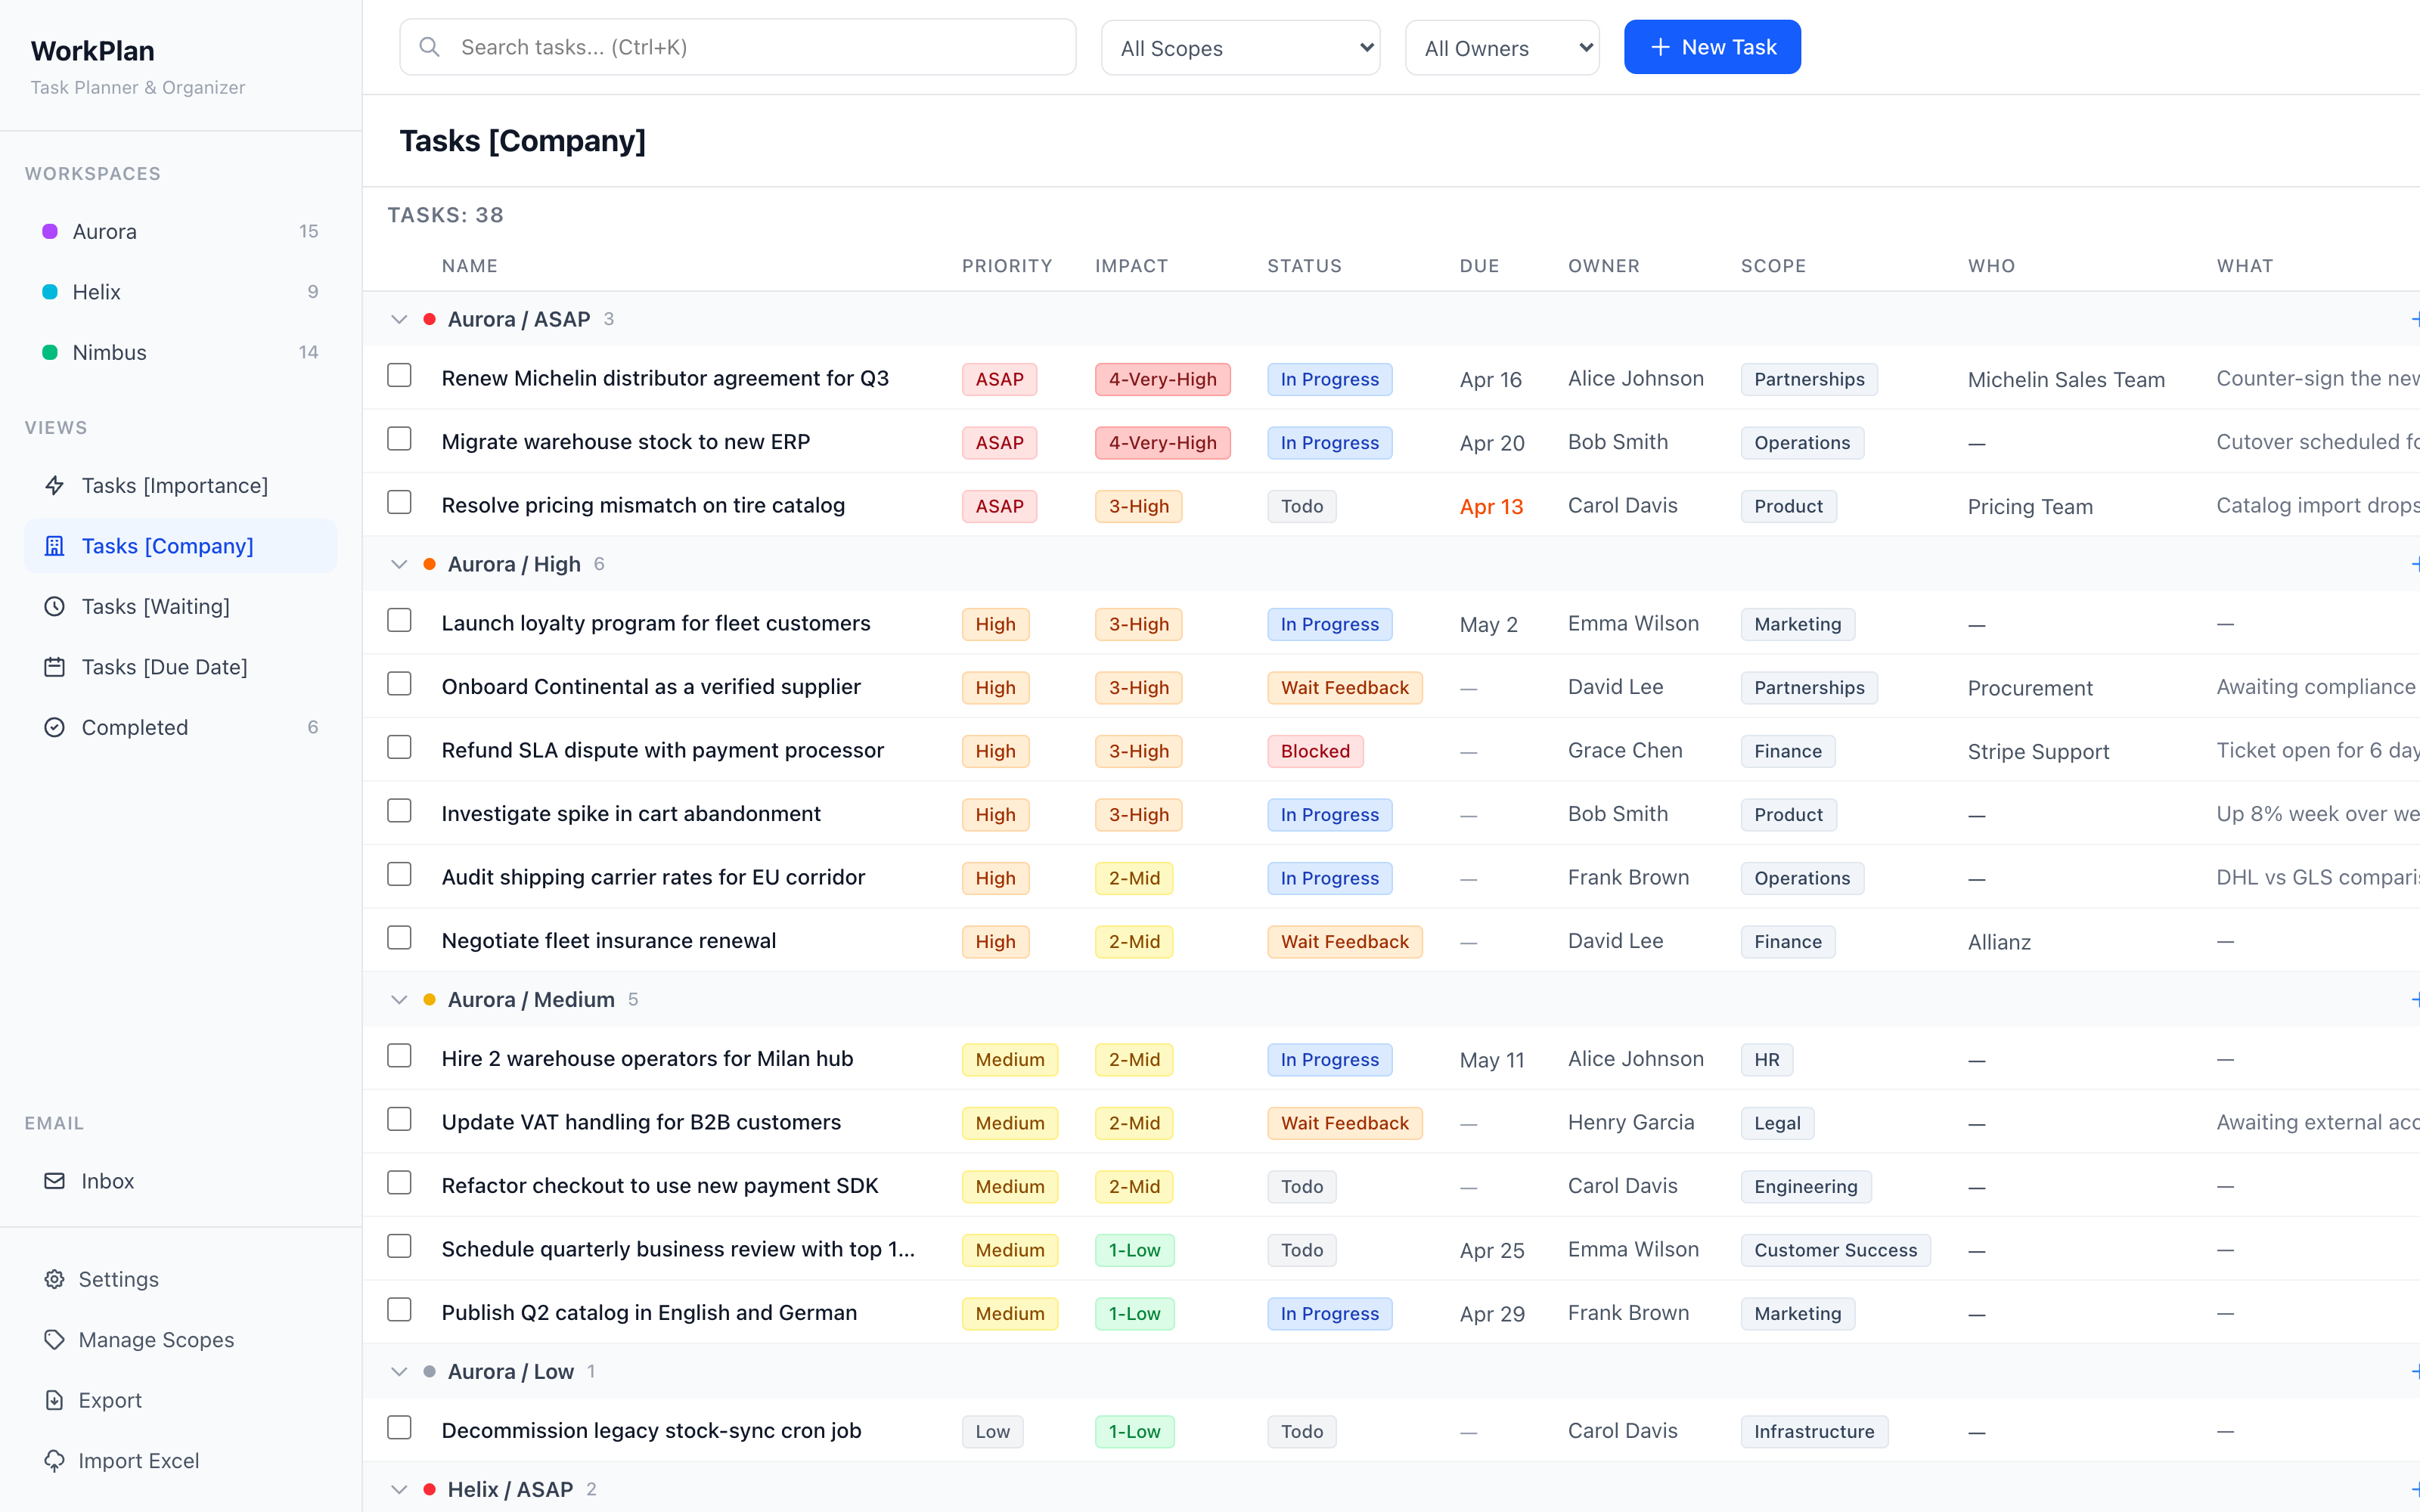Click the envelope Inbox icon
This screenshot has width=2420, height=1512.
[55, 1181]
